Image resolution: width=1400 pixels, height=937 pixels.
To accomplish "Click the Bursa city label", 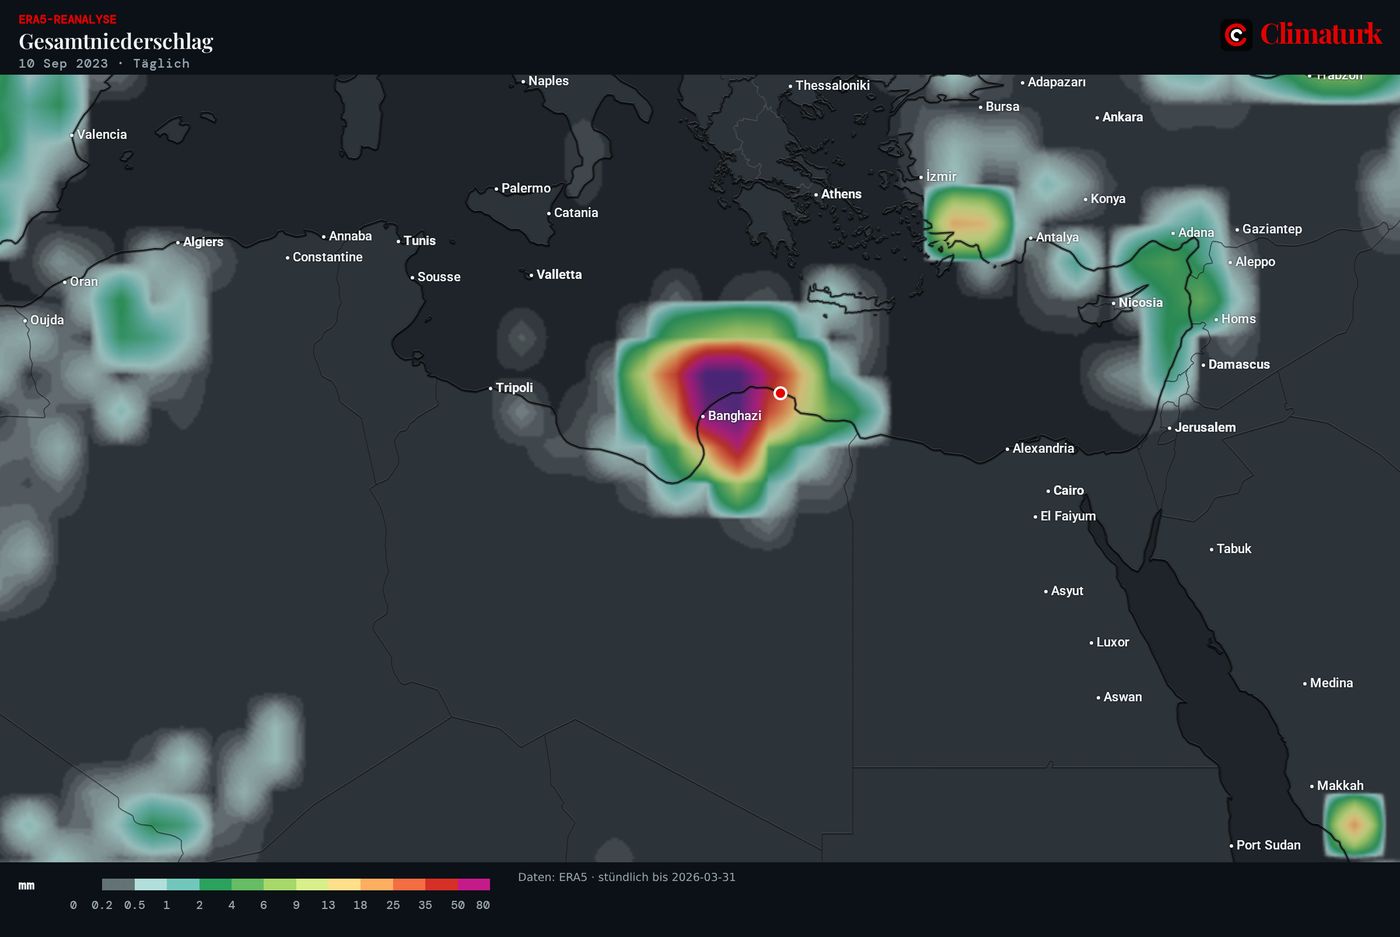I will 1002,107.
